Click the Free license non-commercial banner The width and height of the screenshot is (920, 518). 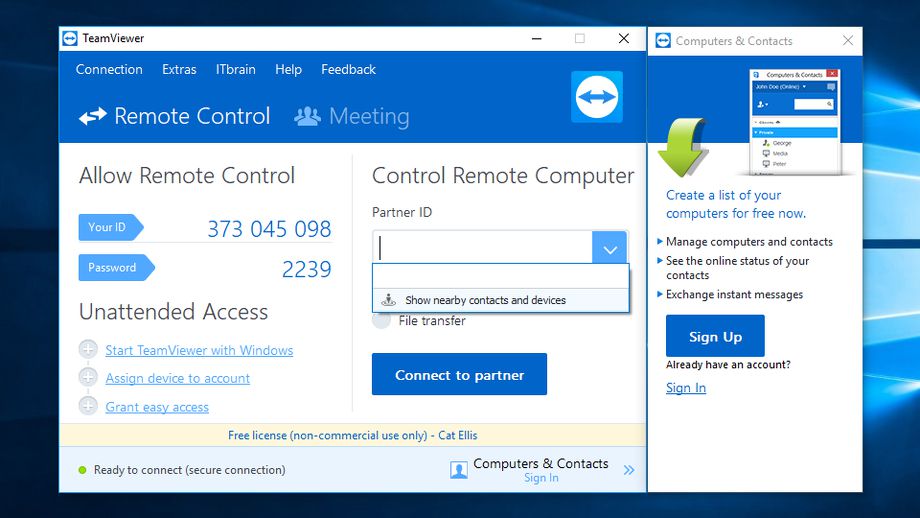pyautogui.click(x=353, y=435)
